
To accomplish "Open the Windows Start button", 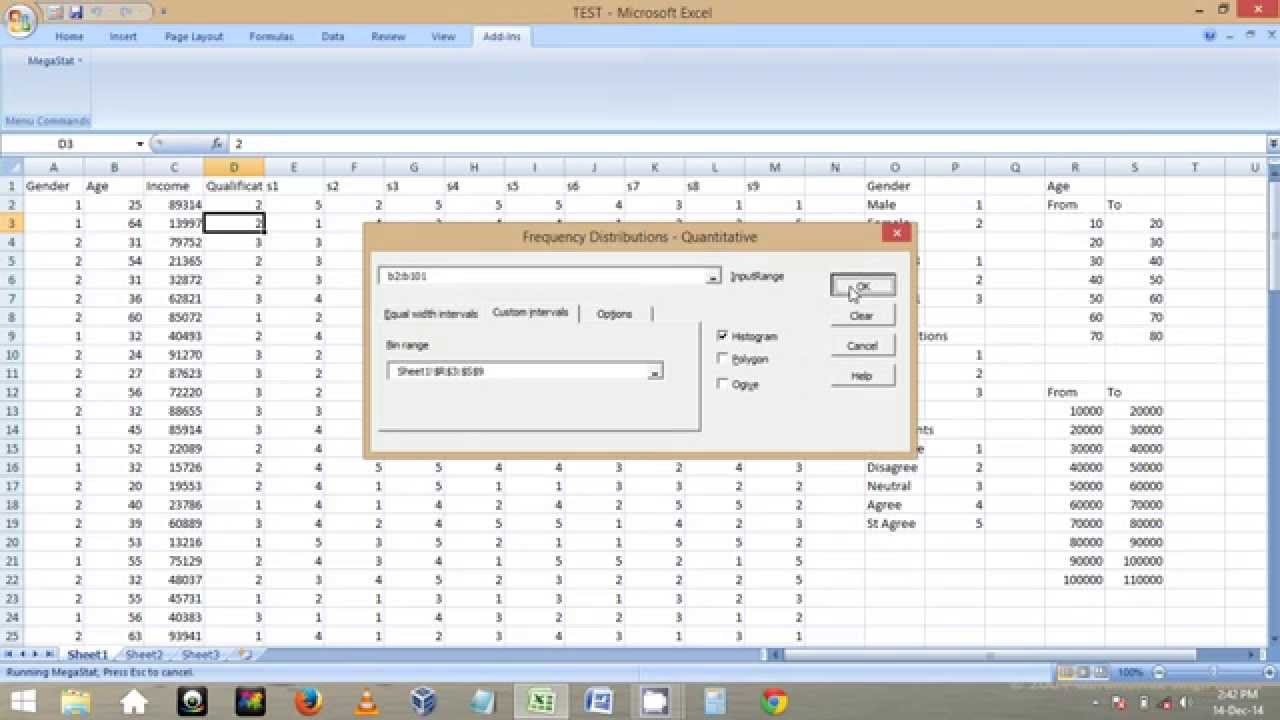I will click(x=21, y=701).
